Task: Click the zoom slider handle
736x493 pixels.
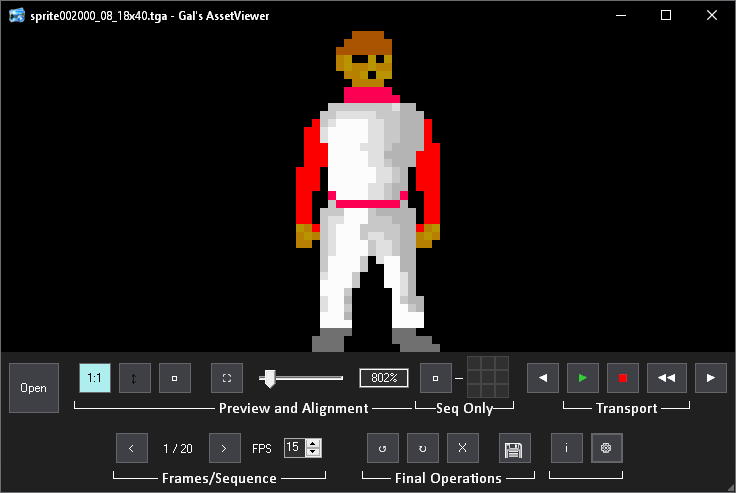Action: click(270, 378)
